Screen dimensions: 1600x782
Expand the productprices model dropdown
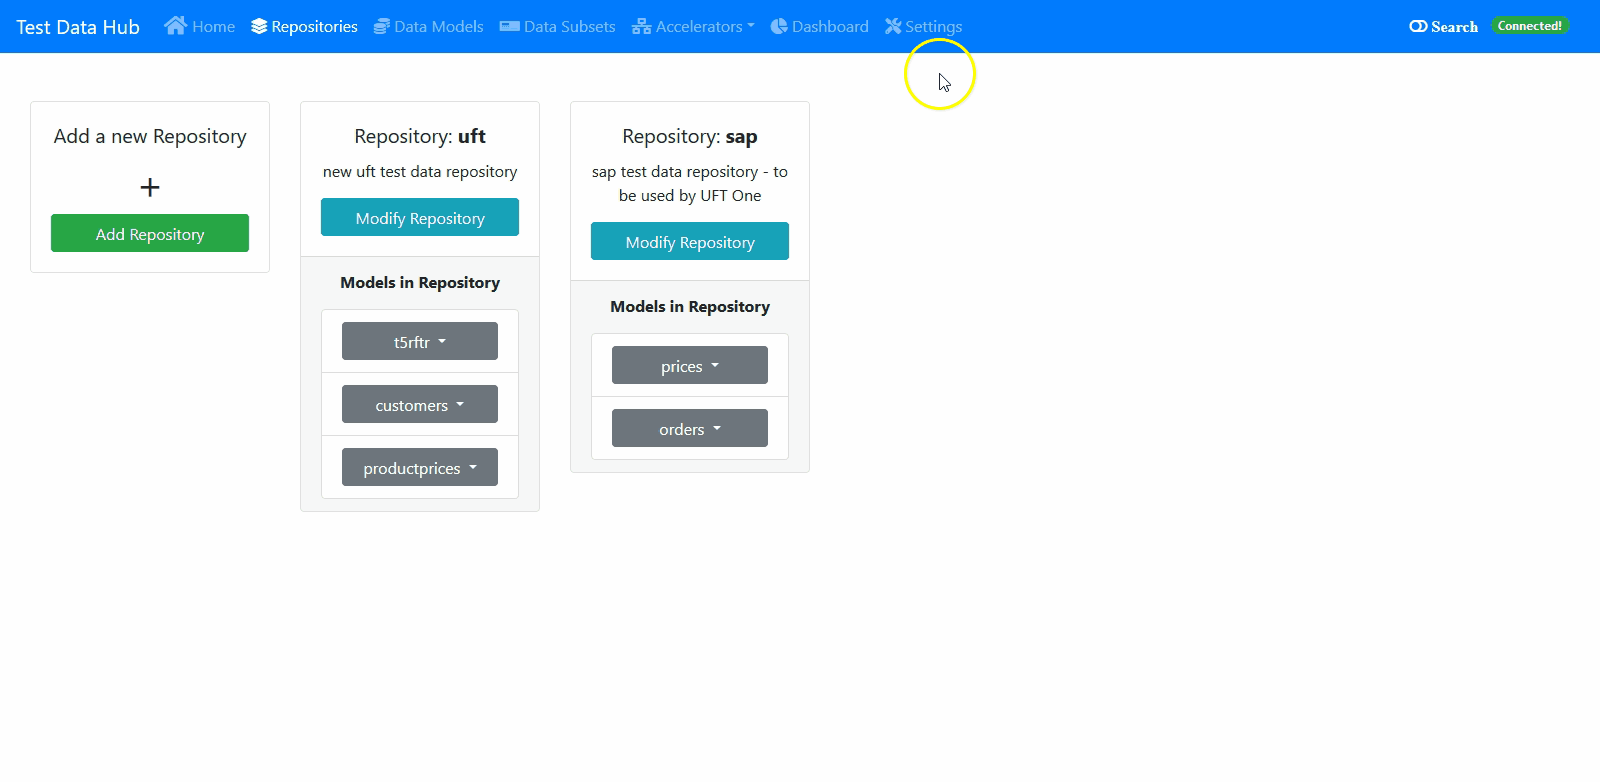pos(420,468)
